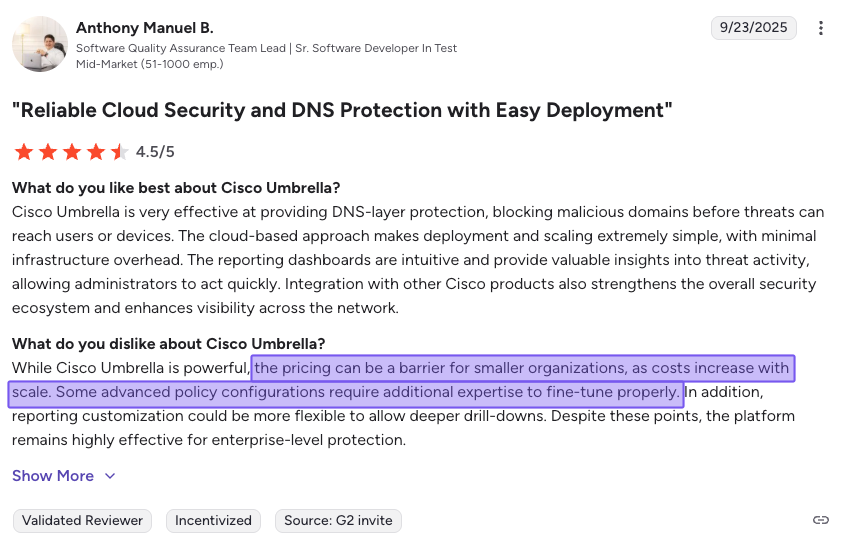Click the Software Quality Assurance Team Lead job title

(x=266, y=48)
